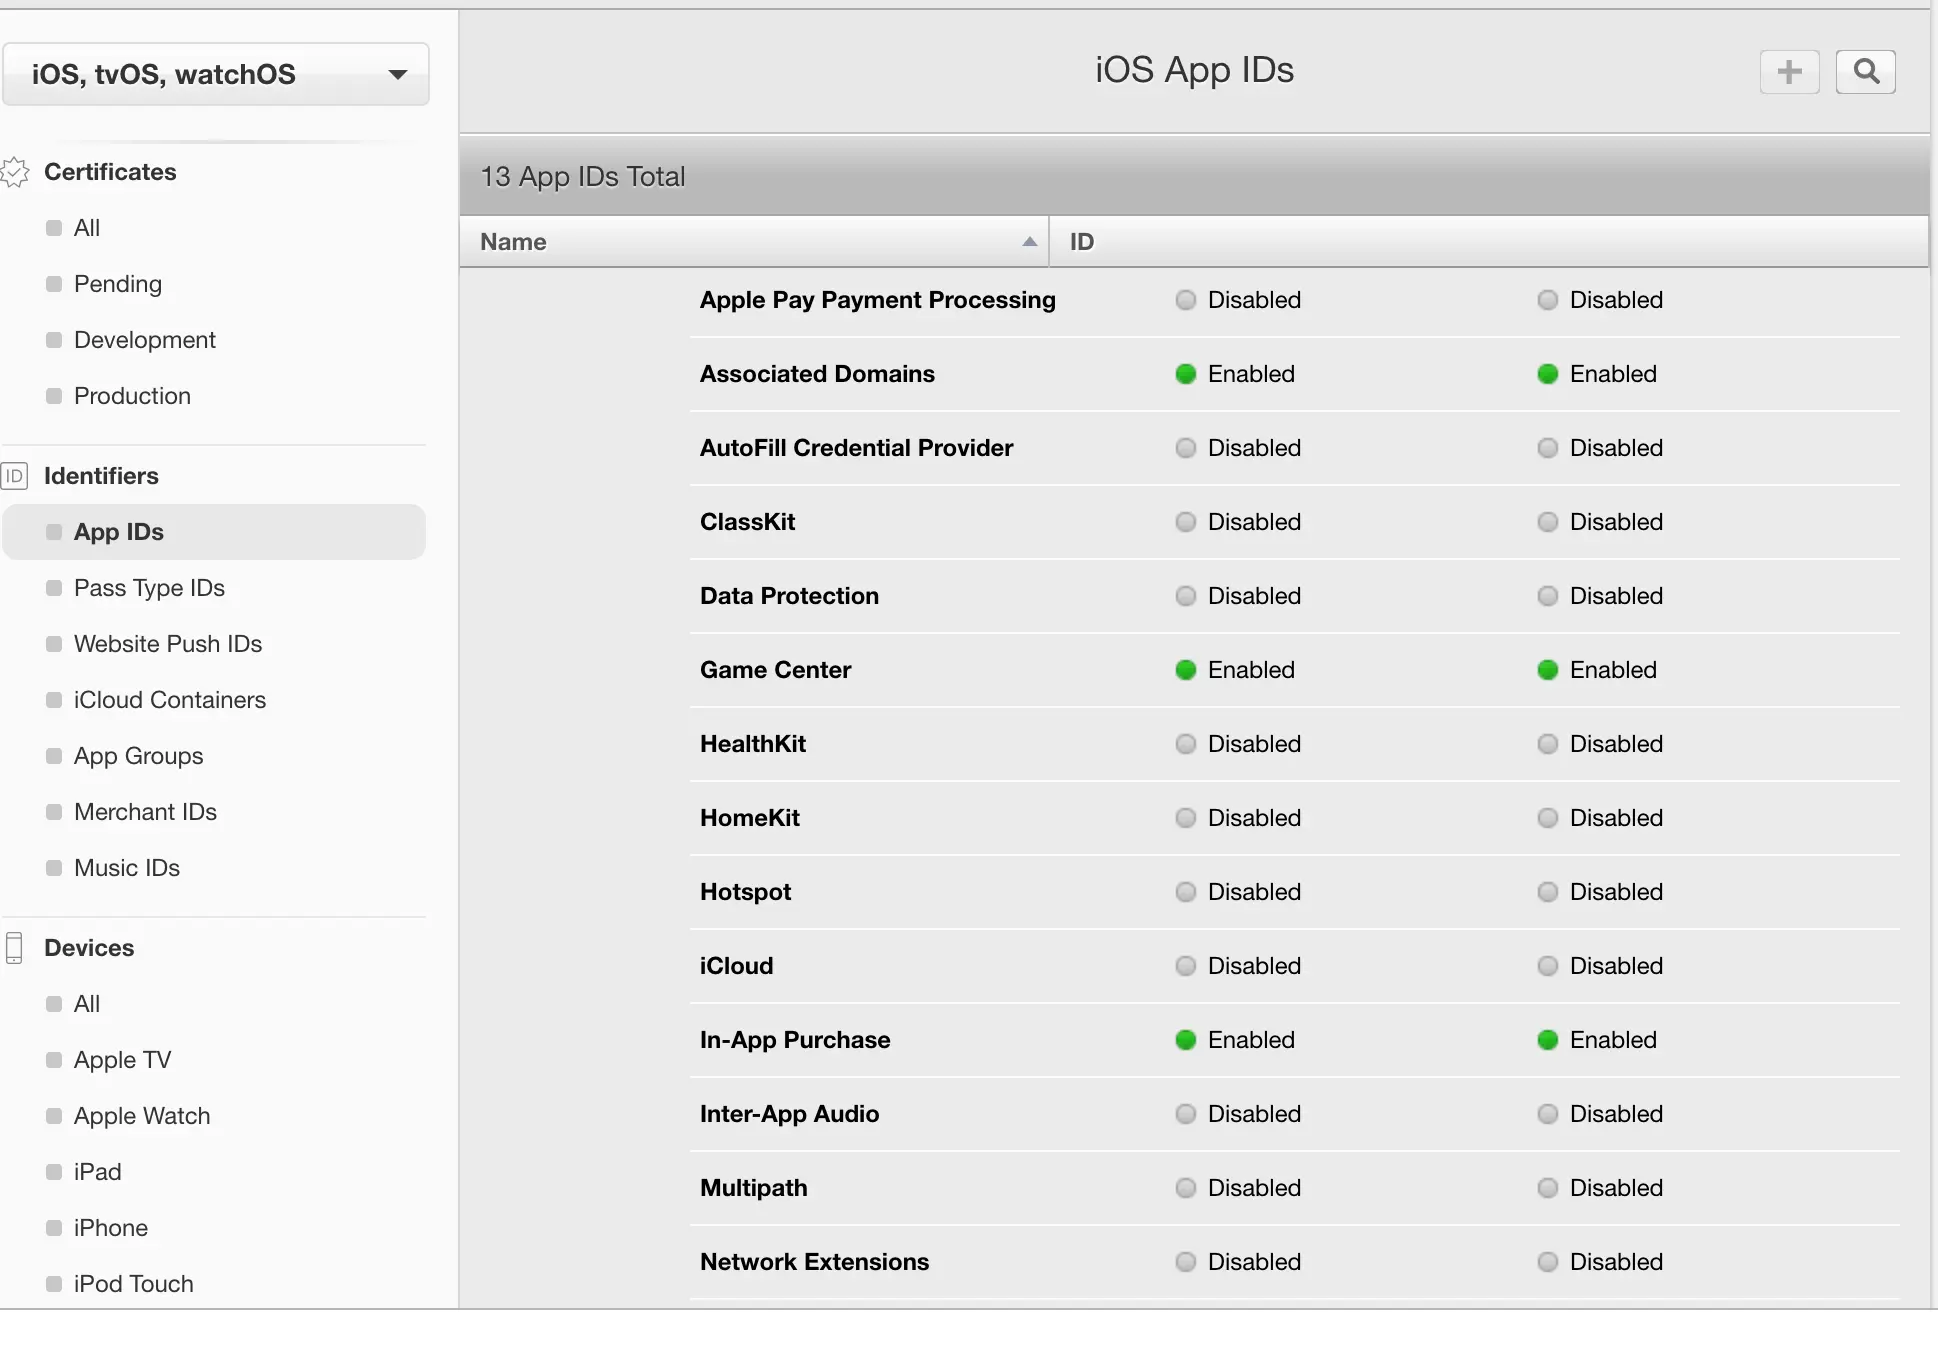Screen dimensions: 1938x1354
Task: Select Pending under Certificates
Action: coord(117,284)
